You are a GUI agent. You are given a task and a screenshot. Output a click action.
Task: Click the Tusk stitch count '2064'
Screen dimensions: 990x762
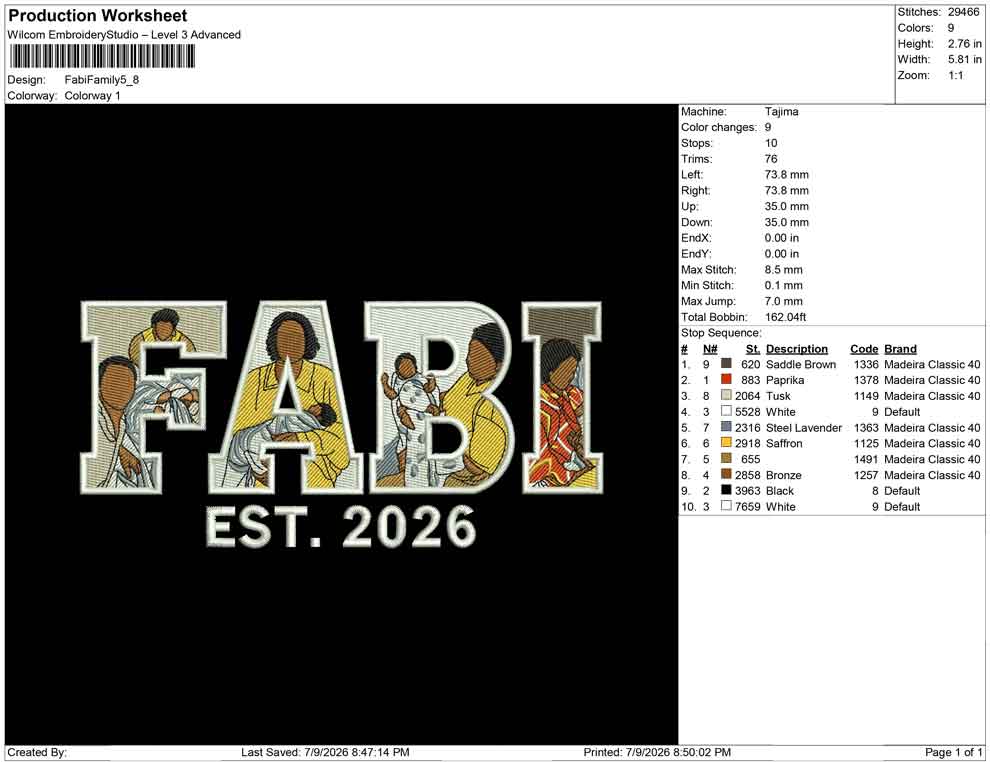tap(748, 396)
